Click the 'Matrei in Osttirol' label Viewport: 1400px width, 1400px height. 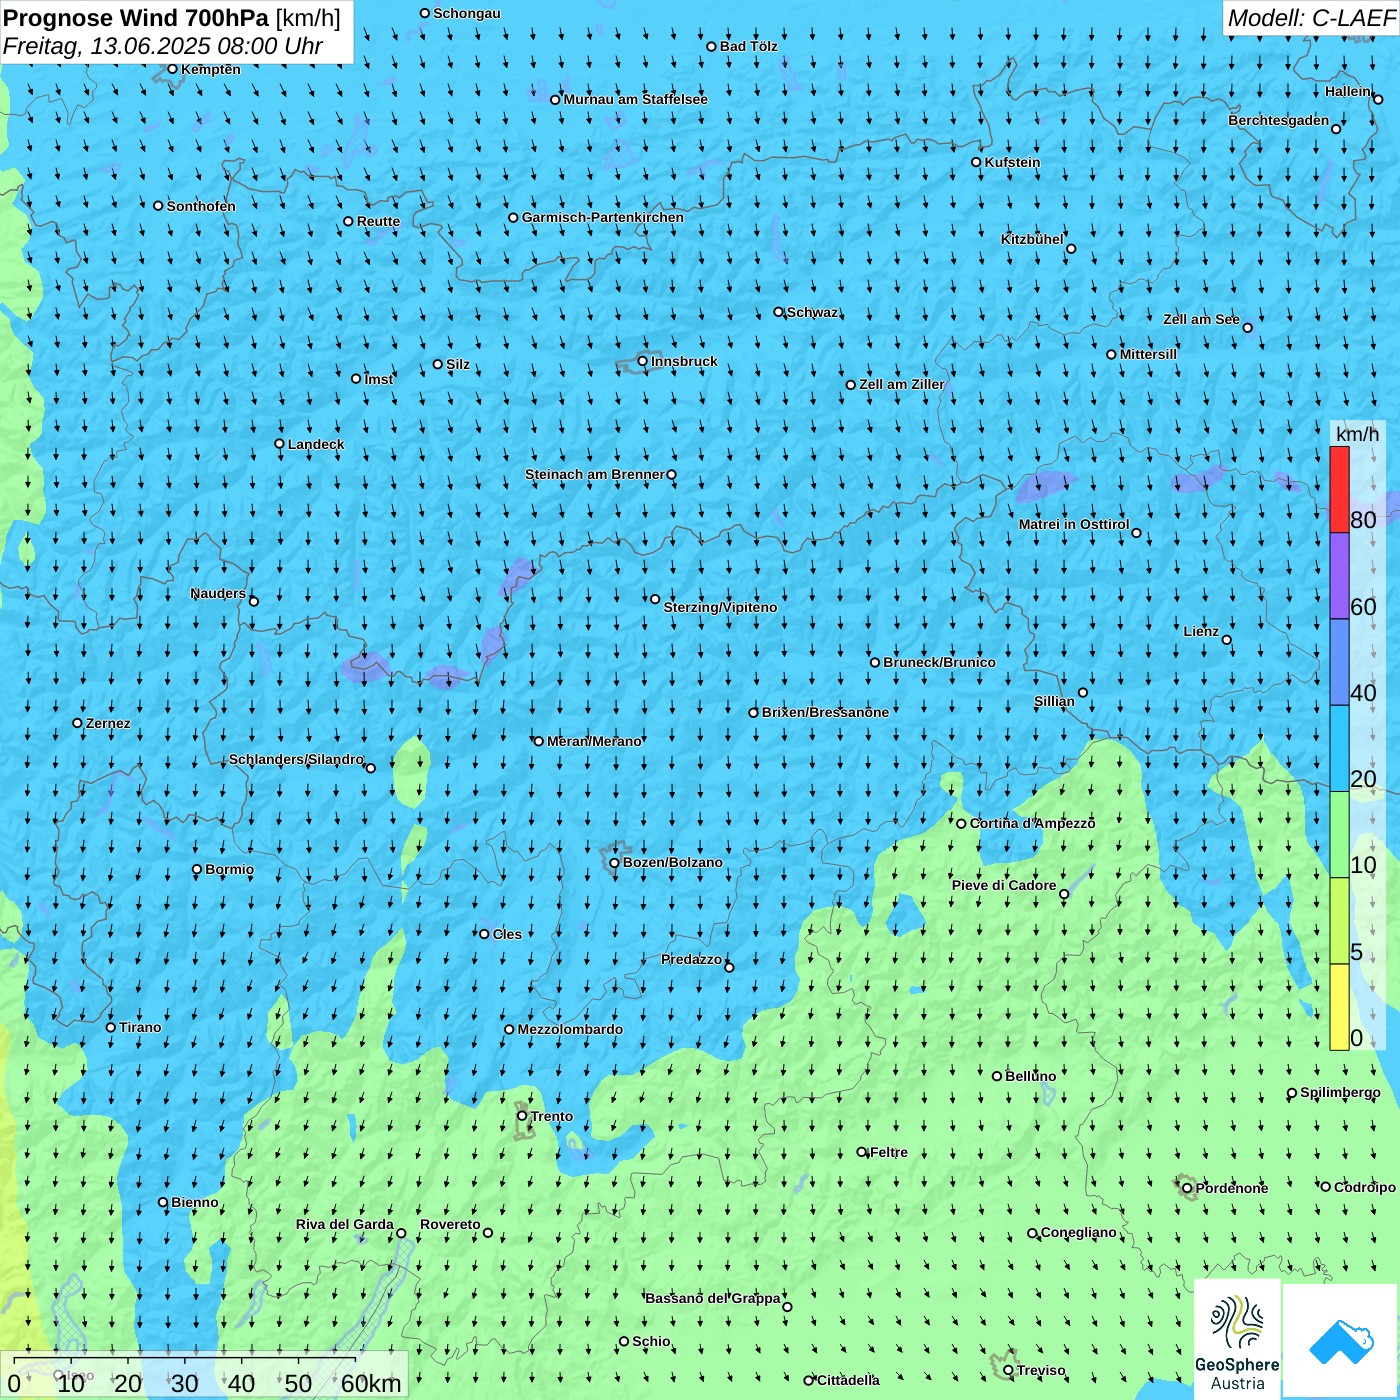tap(1074, 524)
